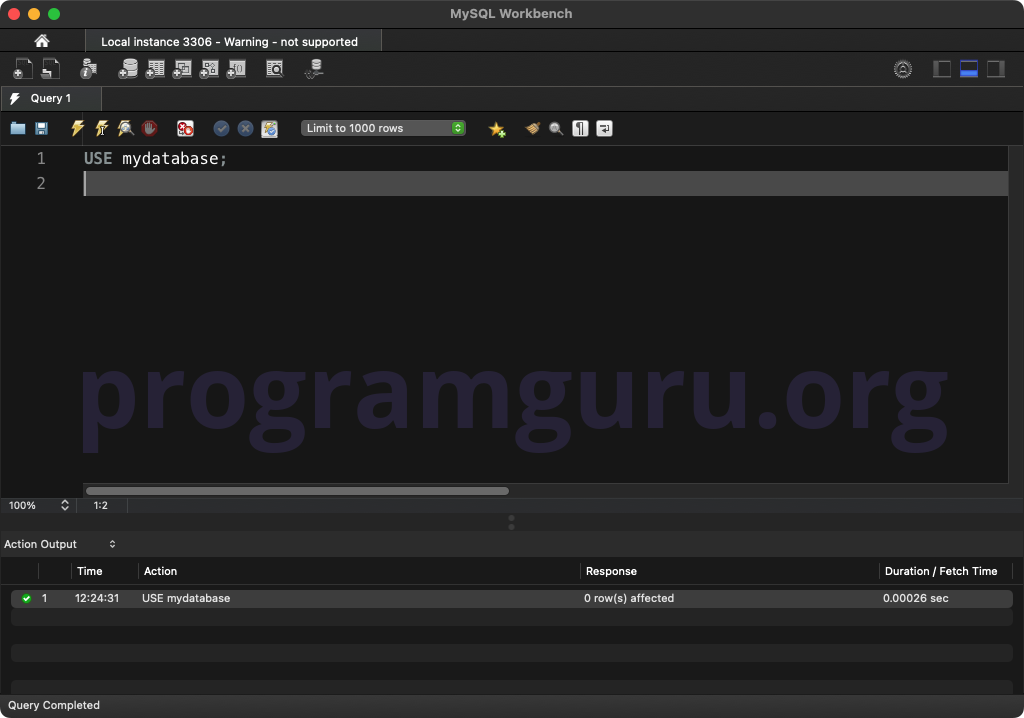Click the horizontal editor scrollbar
This screenshot has width=1024, height=718.
[297, 491]
